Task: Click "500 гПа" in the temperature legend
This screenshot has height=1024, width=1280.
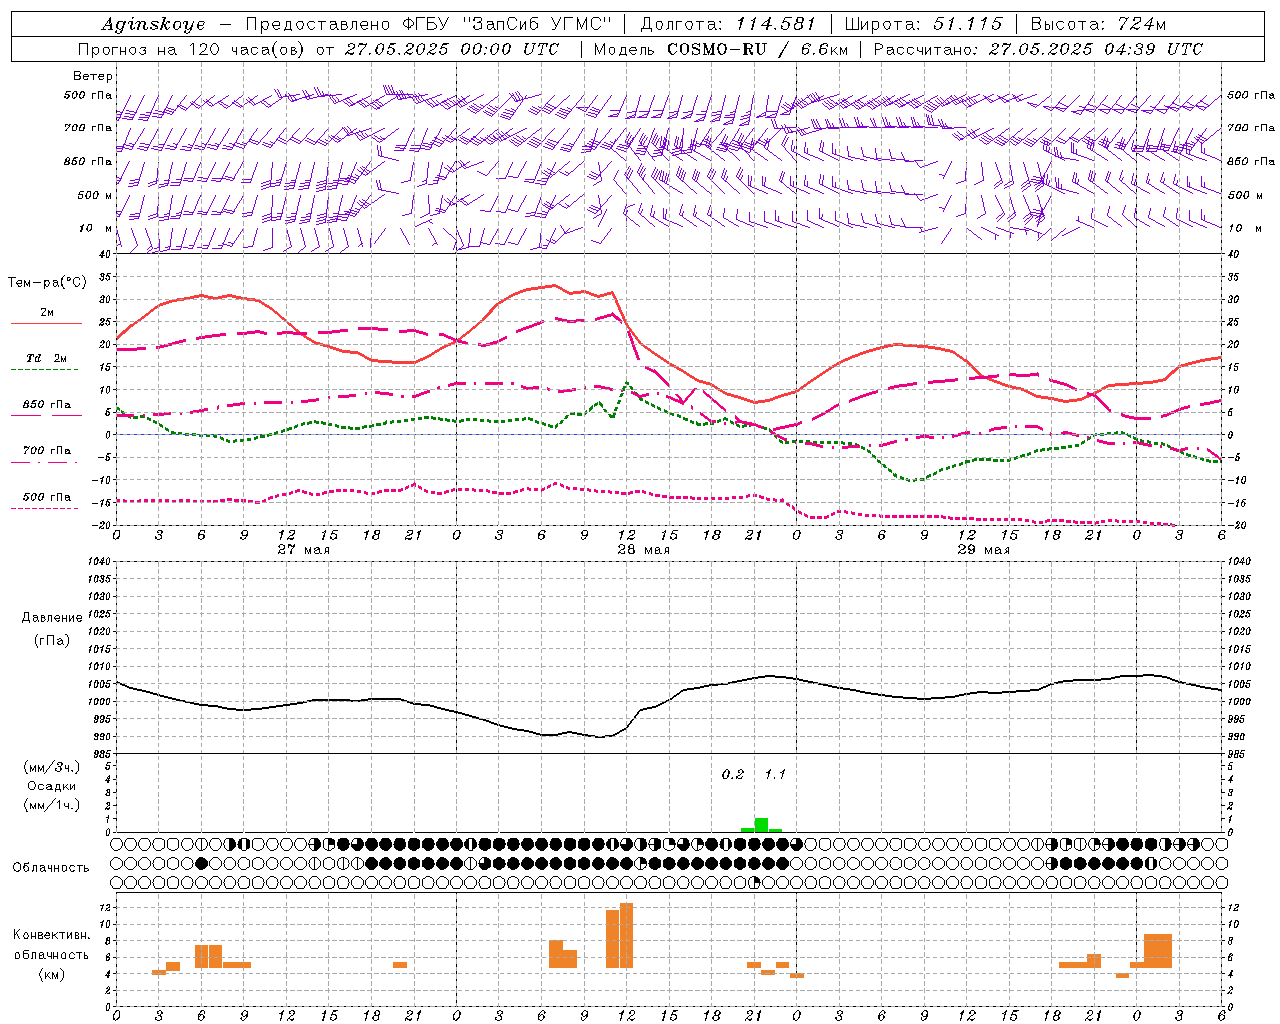Action: (x=47, y=497)
